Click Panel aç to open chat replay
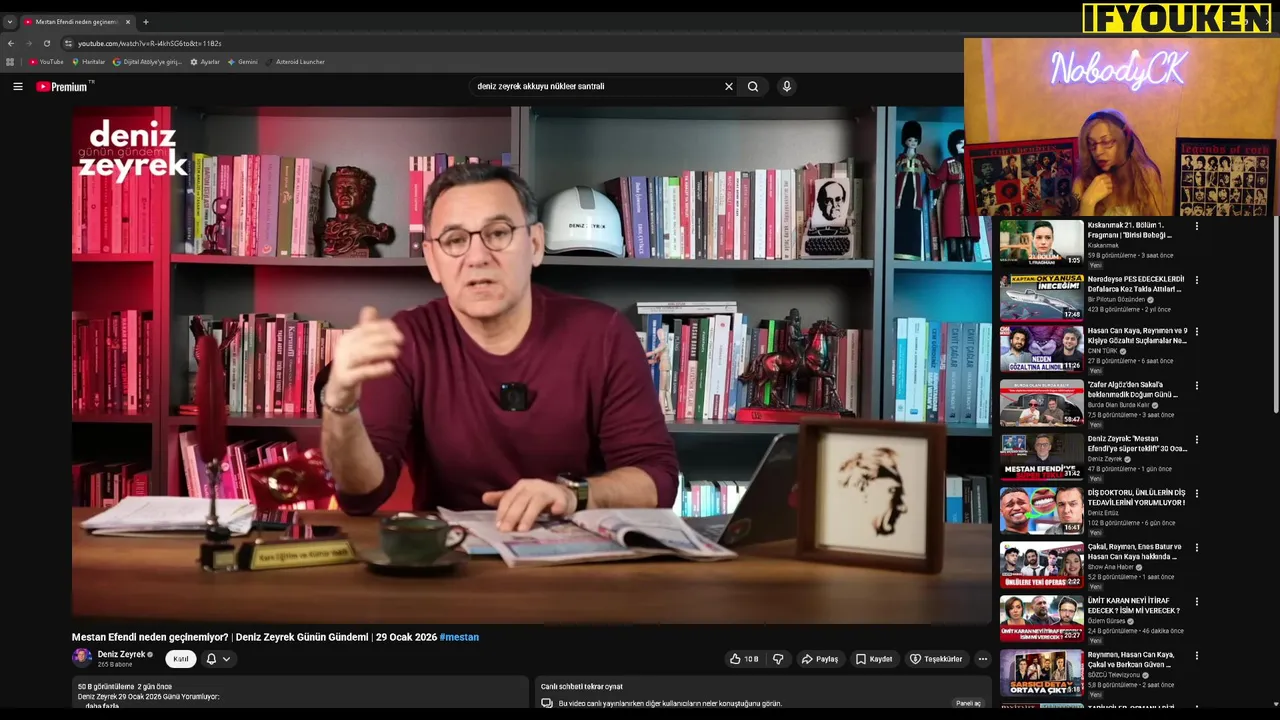This screenshot has width=1280, height=720. pos(968,703)
